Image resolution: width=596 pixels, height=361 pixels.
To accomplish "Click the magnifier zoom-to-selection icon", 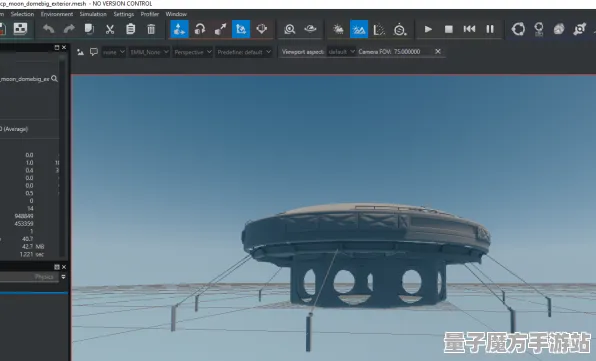I will 290,29.
